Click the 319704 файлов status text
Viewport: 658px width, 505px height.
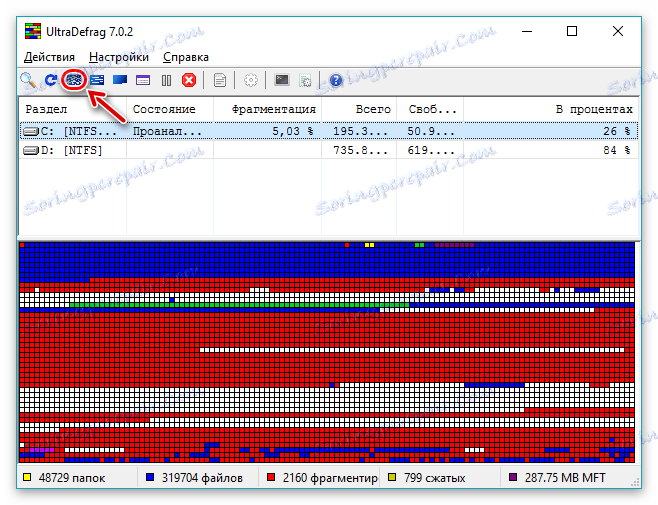coord(202,478)
